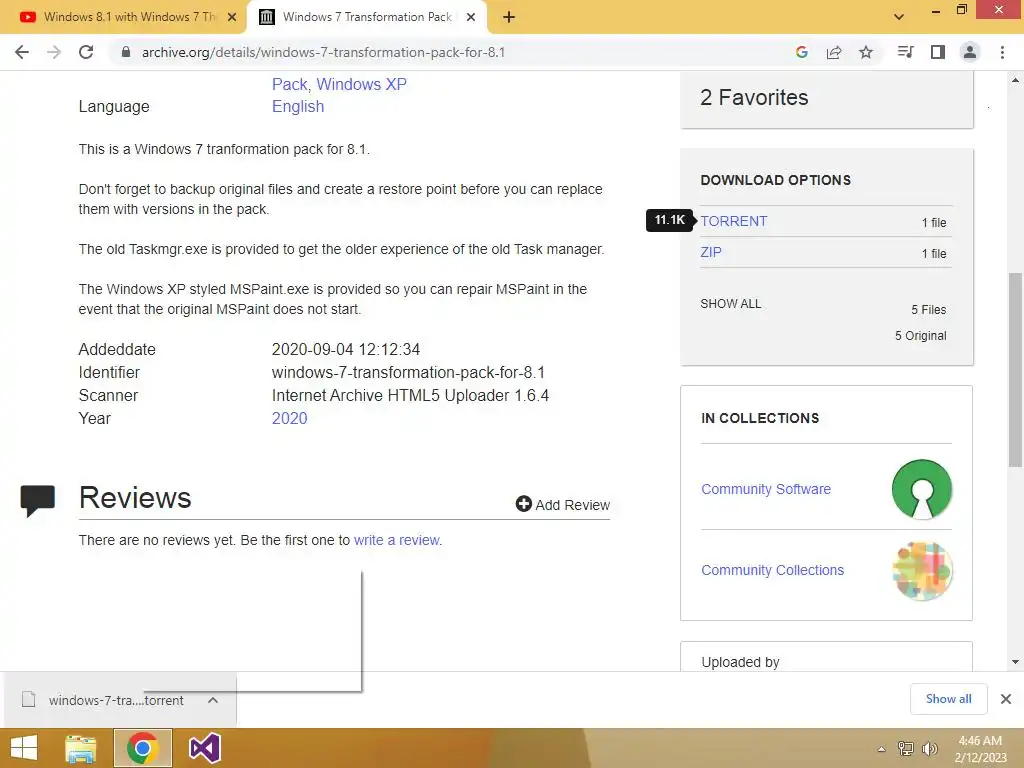Click the Reviews speech bubble icon
This screenshot has width=1024, height=768.
pyautogui.click(x=37, y=501)
